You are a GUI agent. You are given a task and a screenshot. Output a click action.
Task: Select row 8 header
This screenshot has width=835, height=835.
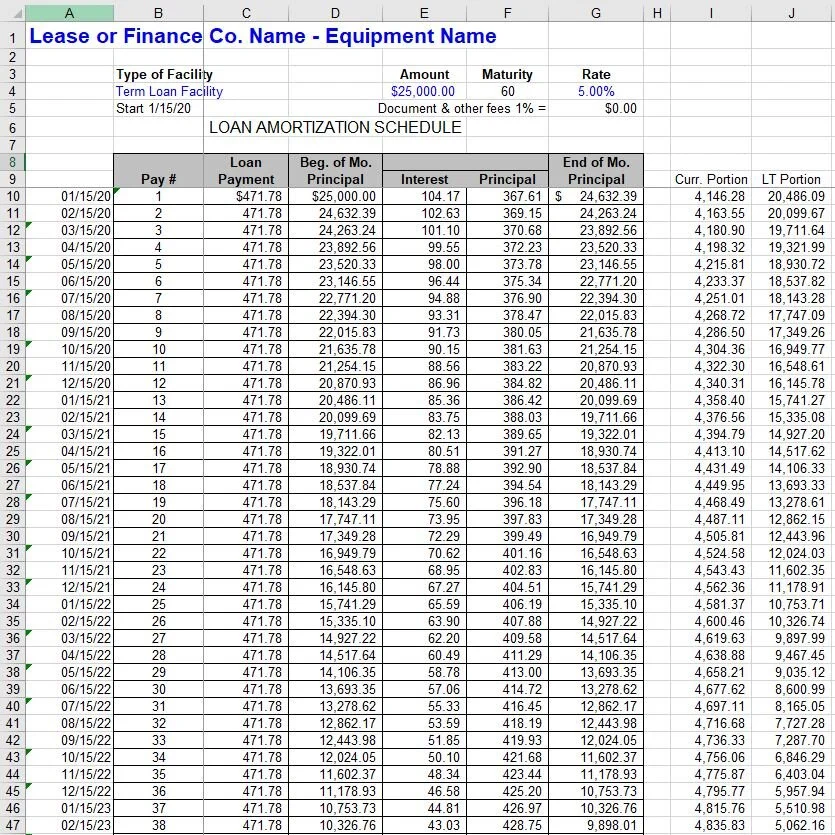[12, 162]
